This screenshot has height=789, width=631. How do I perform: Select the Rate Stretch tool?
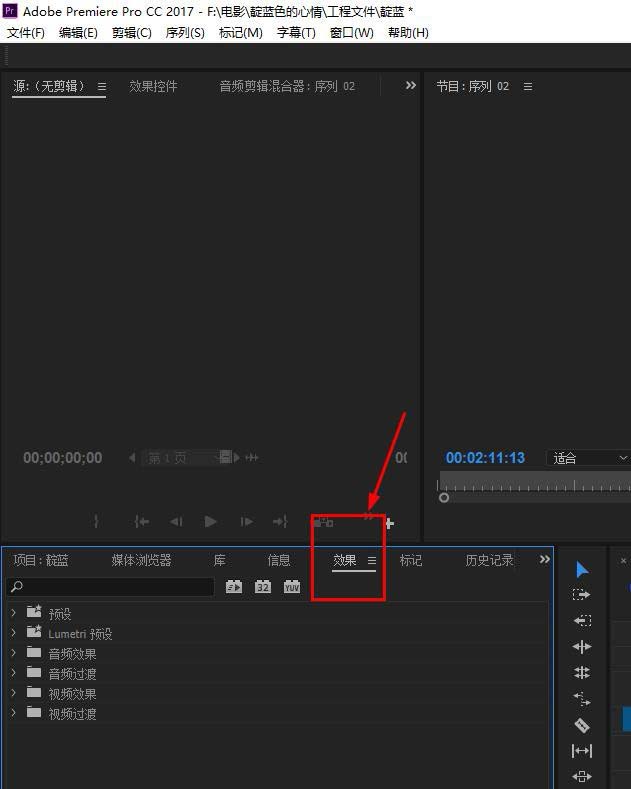(x=582, y=698)
